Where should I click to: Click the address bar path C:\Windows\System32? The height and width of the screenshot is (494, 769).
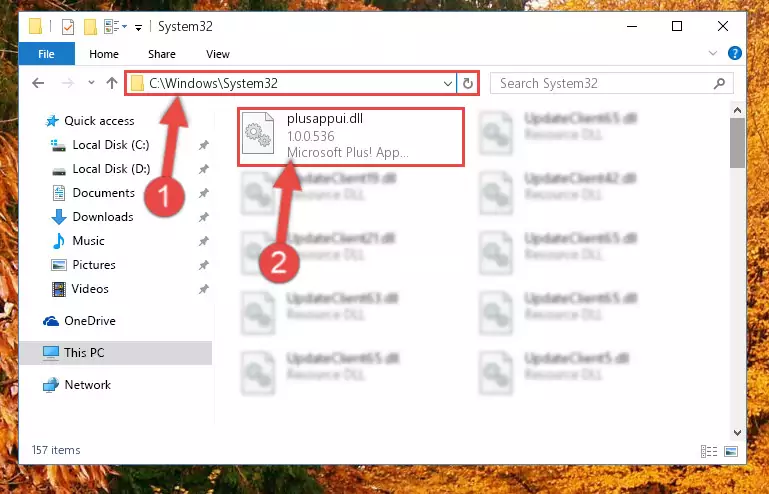tap(214, 83)
